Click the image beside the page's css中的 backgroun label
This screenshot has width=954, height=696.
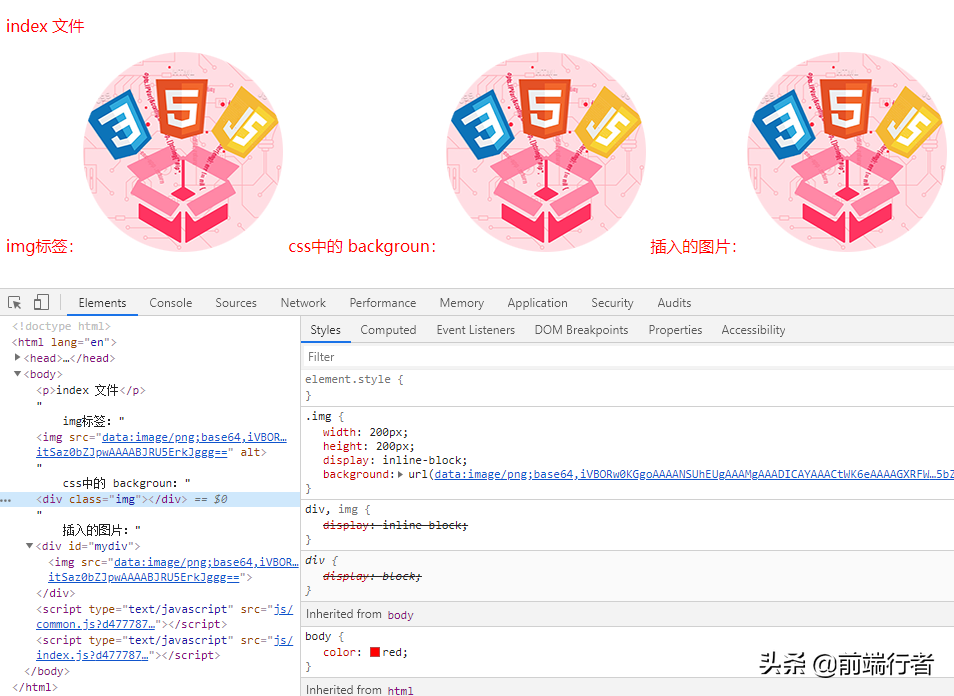pyautogui.click(x=546, y=152)
